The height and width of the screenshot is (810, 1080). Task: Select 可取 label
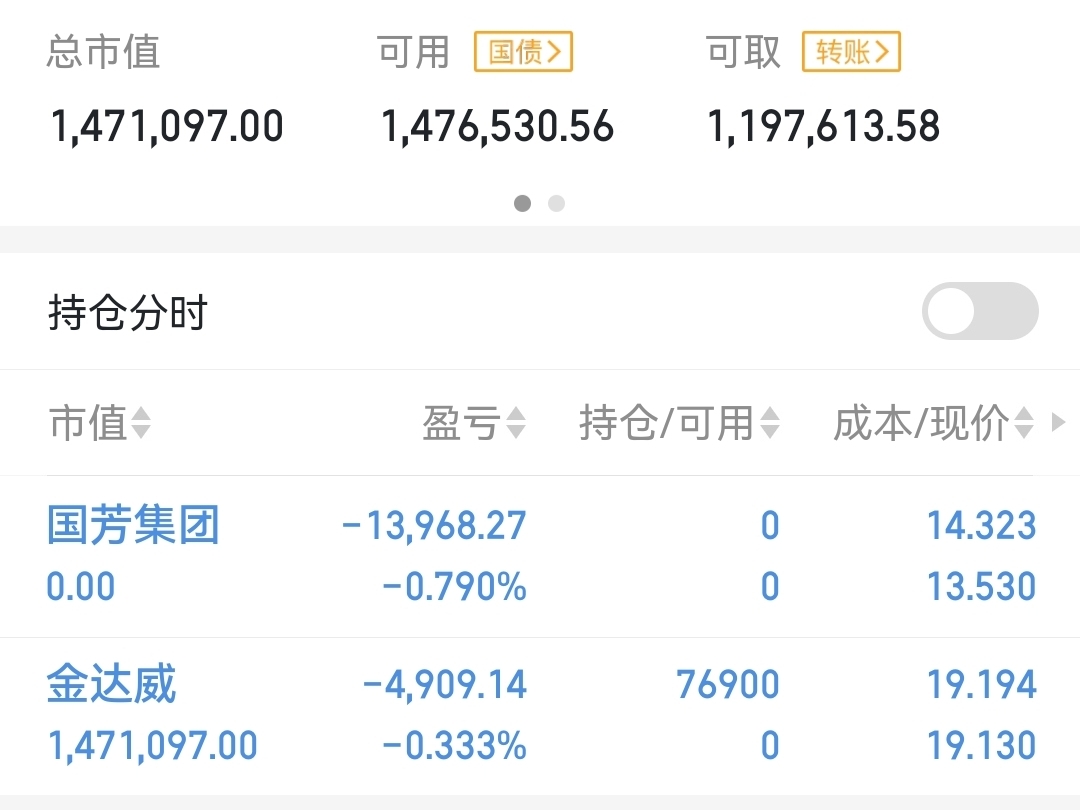click(743, 52)
